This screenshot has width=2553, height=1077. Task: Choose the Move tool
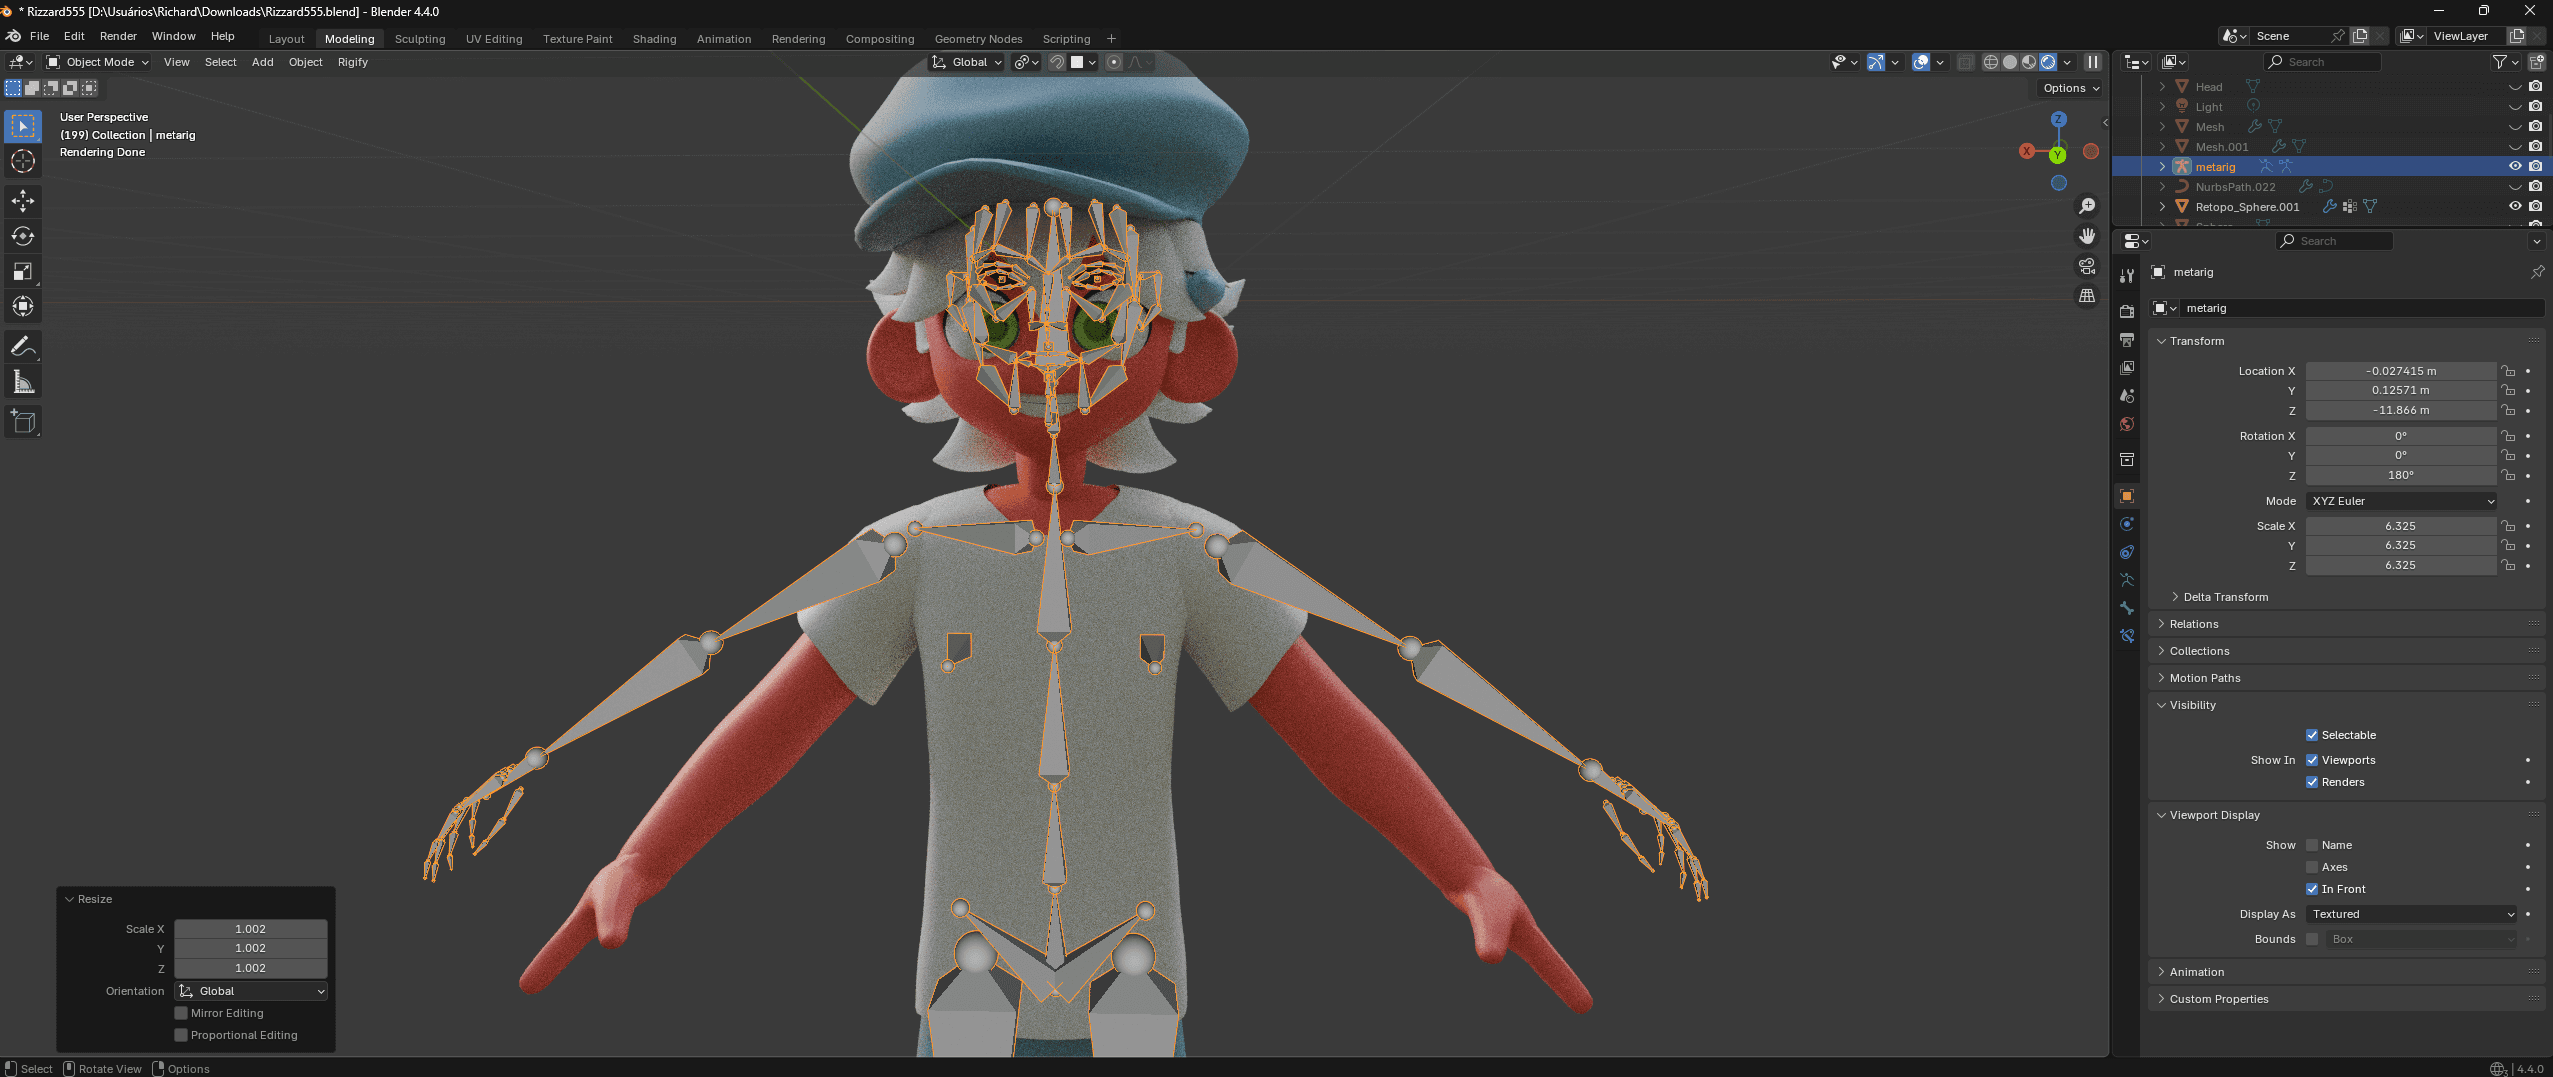[x=23, y=201]
